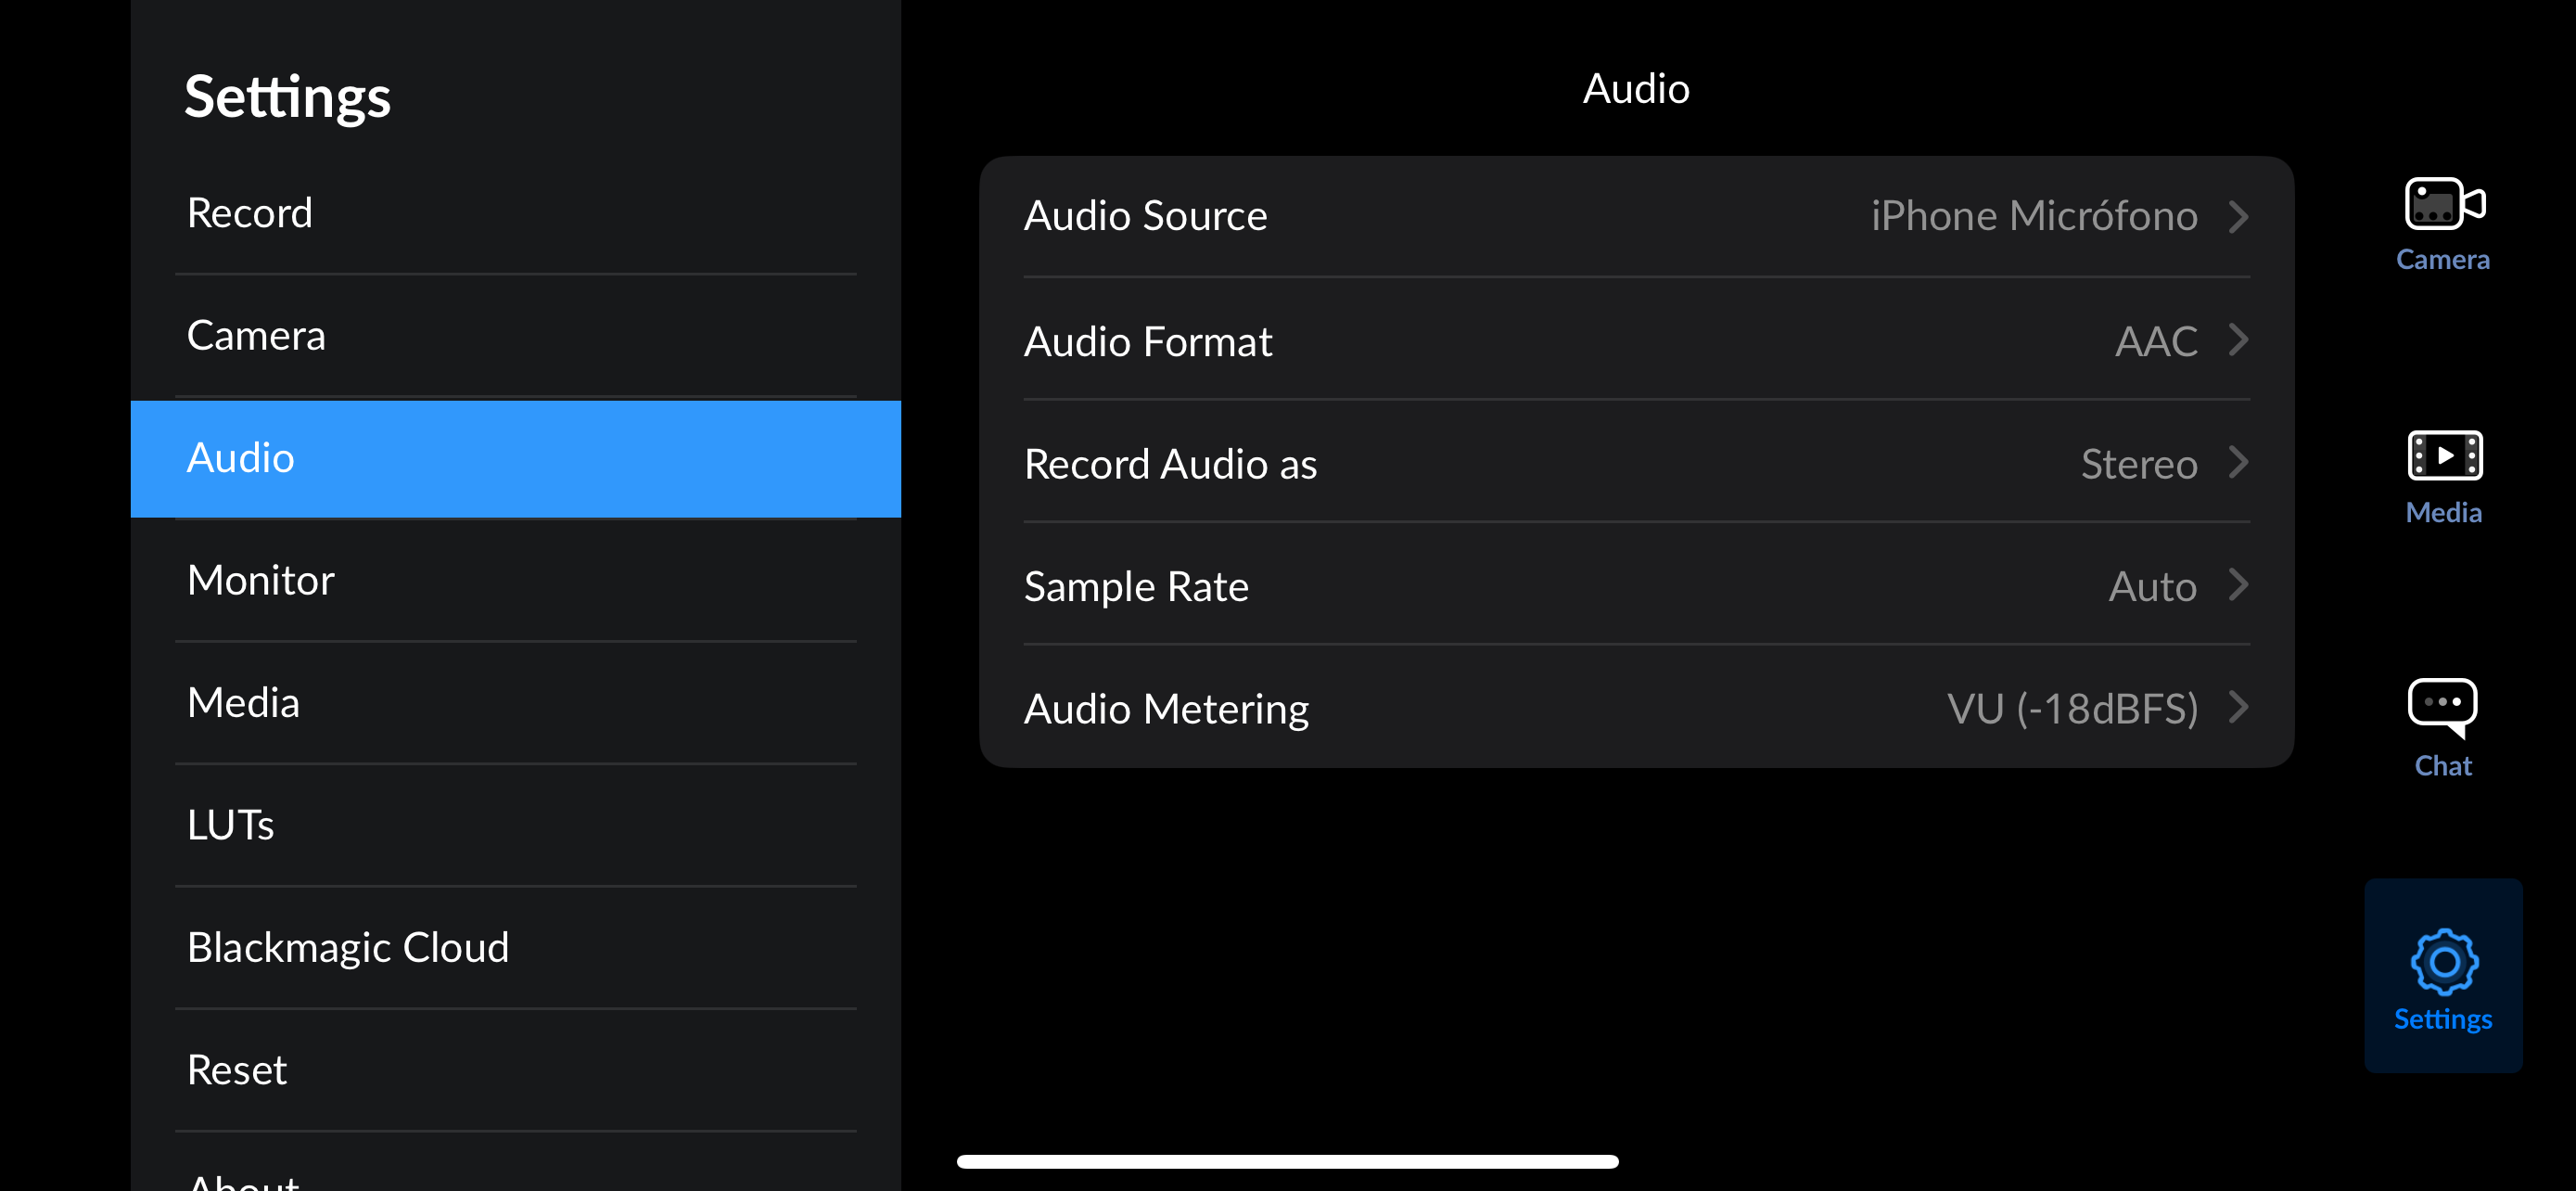
Task: Open the Blackmagic Cloud settings
Action: 348,948
